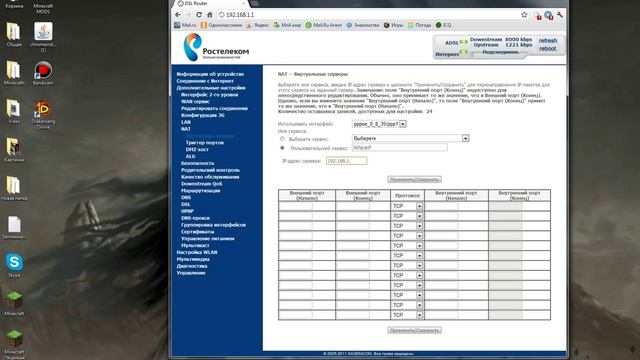Open the browser home page icon
Image resolution: width=640 pixels, height=360 pixels.
point(209,15)
